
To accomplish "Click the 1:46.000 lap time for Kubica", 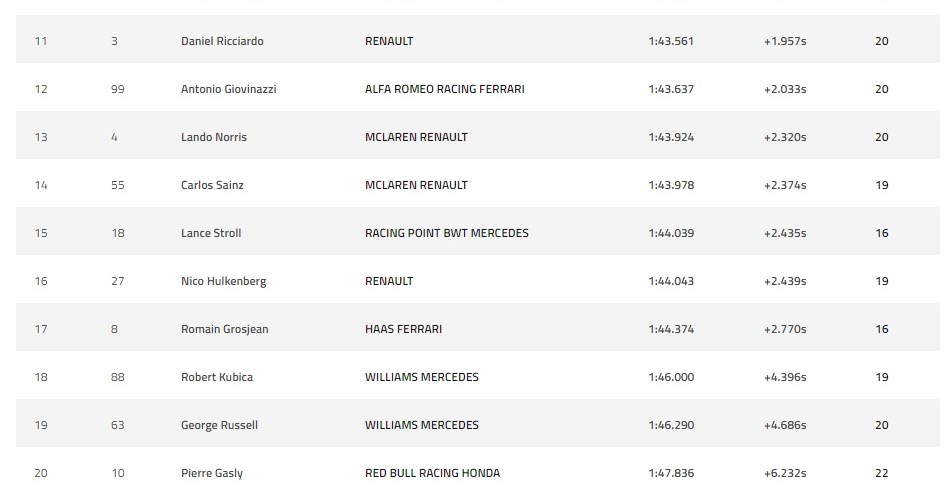I will [x=671, y=377].
